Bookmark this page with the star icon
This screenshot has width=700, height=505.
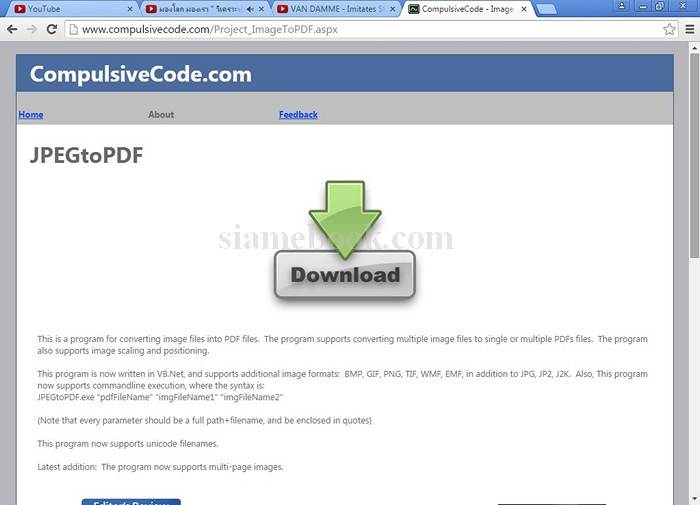669,29
